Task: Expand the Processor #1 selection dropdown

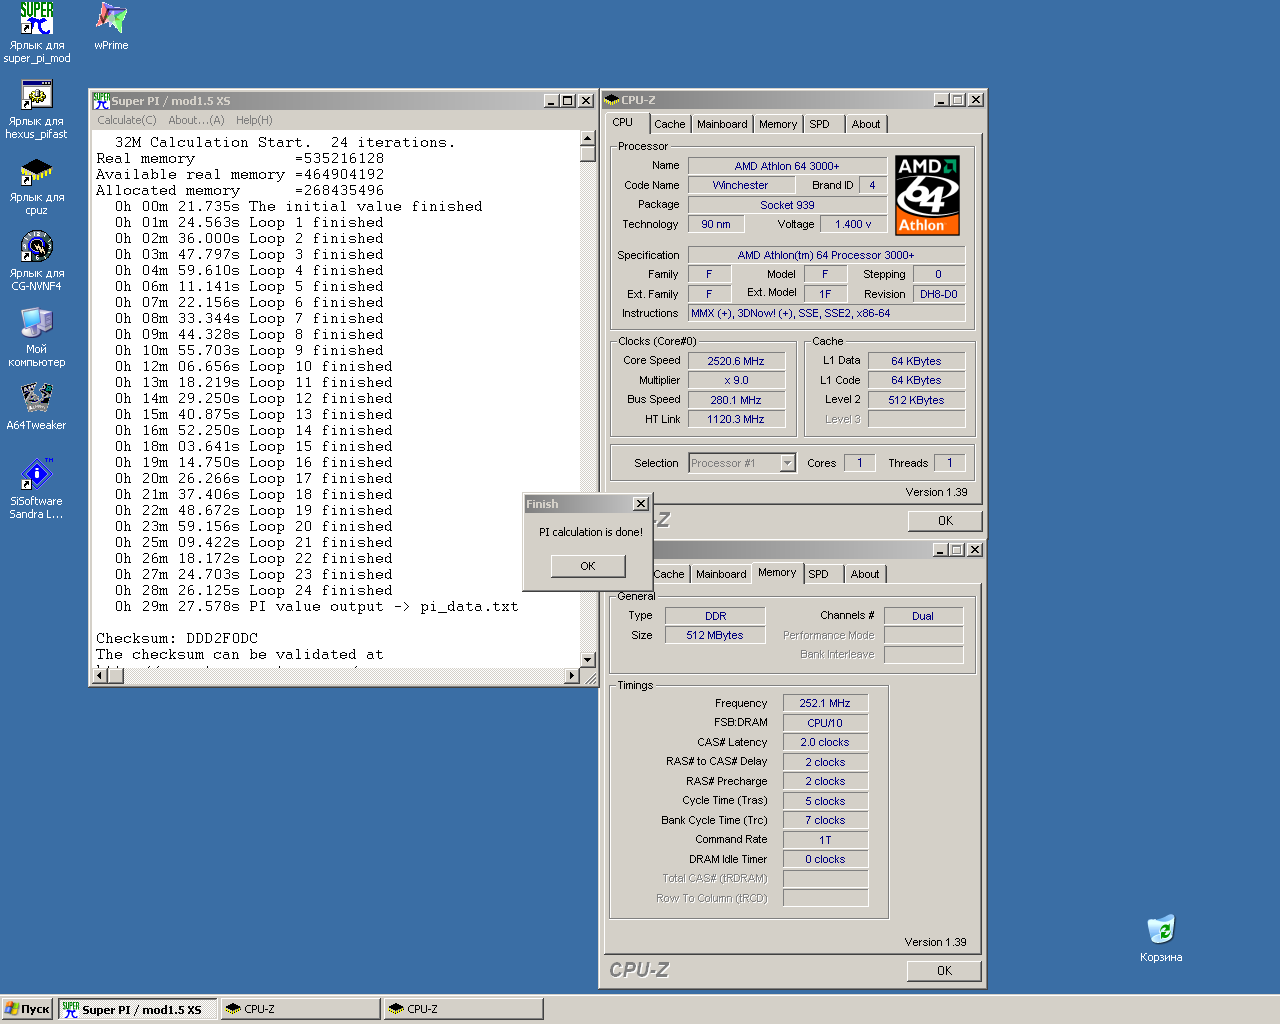Action: (787, 463)
